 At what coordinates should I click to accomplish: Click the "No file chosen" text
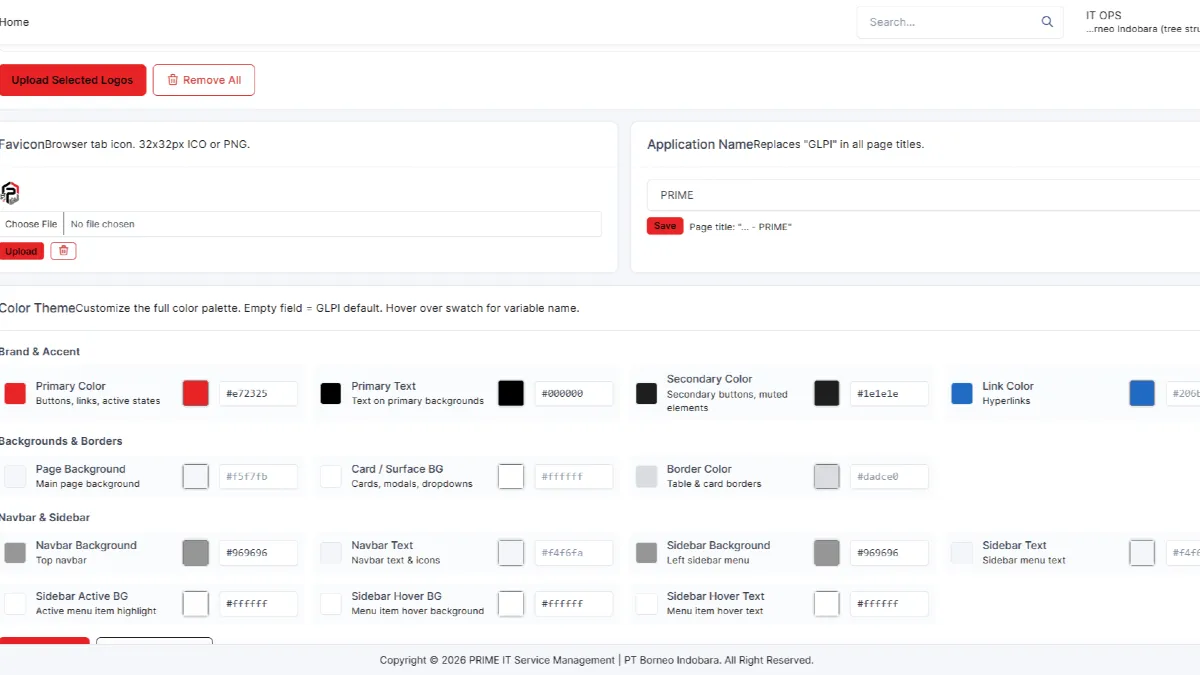pos(102,224)
